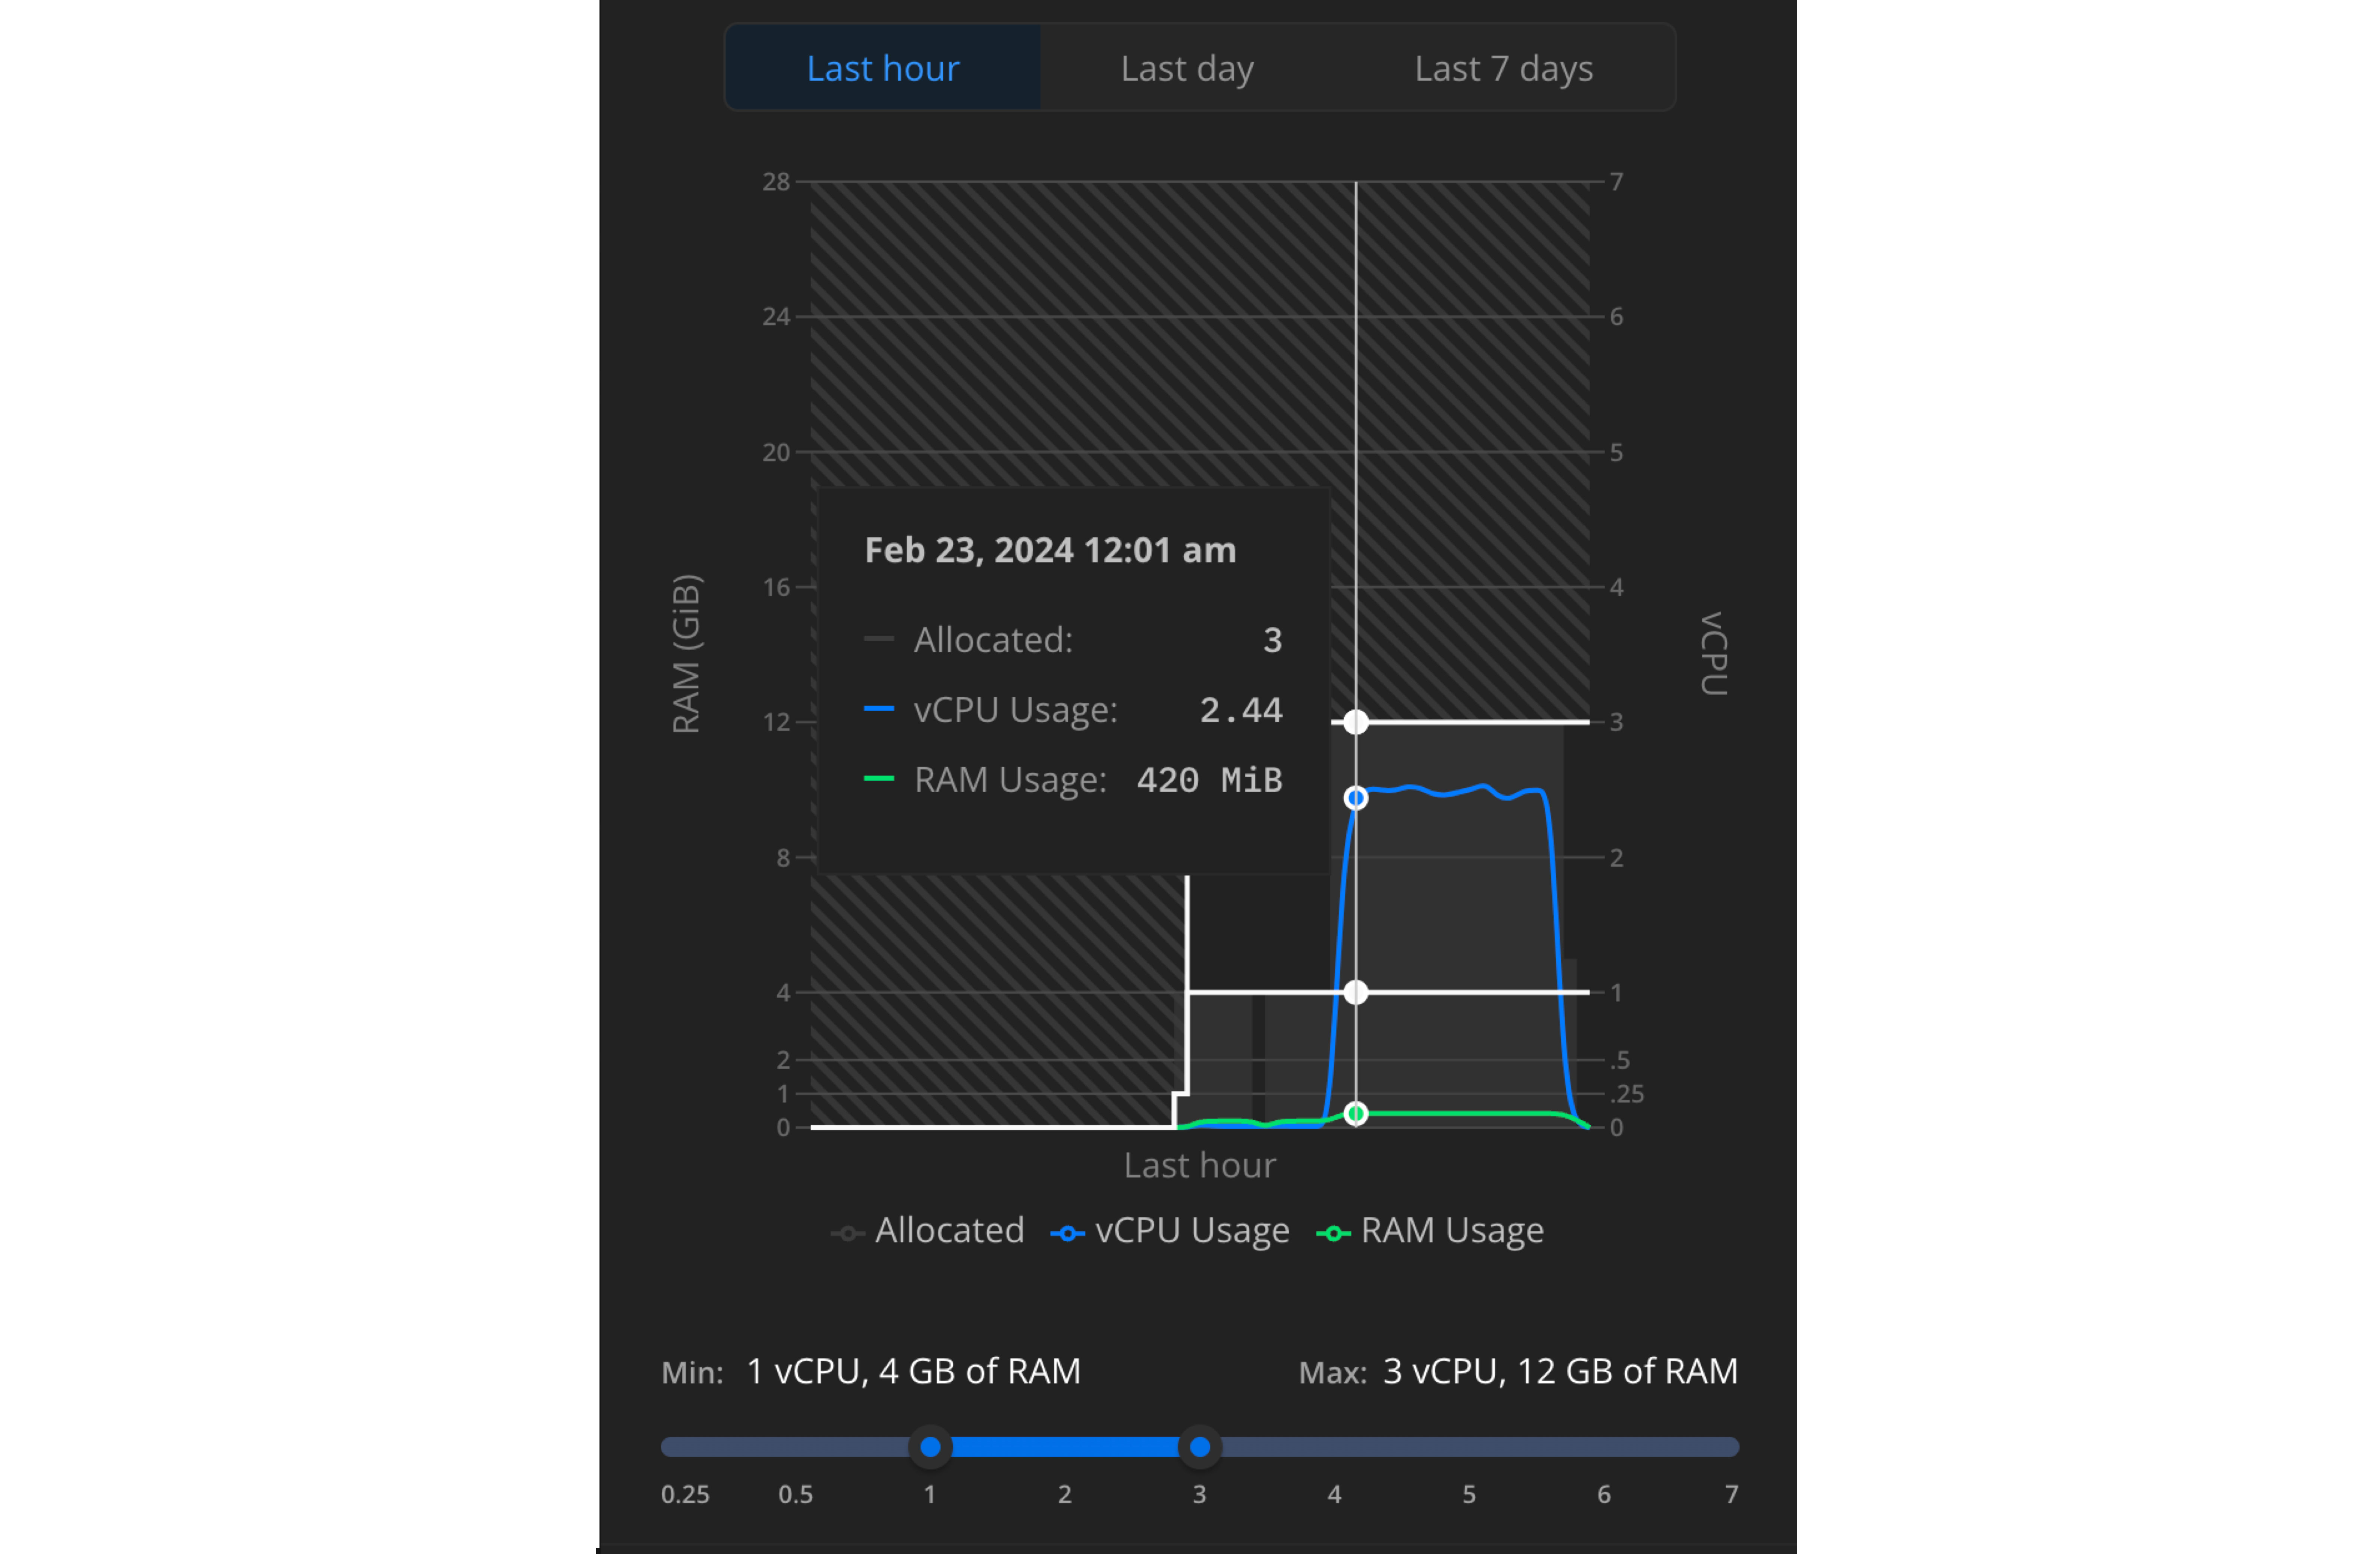Click the Last hour x-axis label
2380x1554 pixels.
click(x=1200, y=1166)
